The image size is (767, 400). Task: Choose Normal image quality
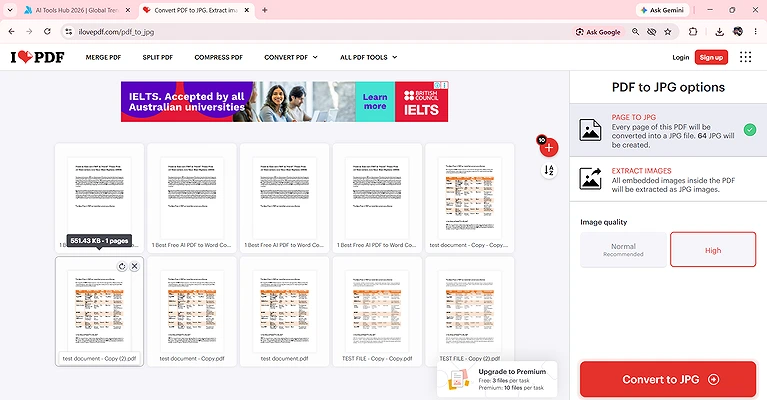(623, 249)
